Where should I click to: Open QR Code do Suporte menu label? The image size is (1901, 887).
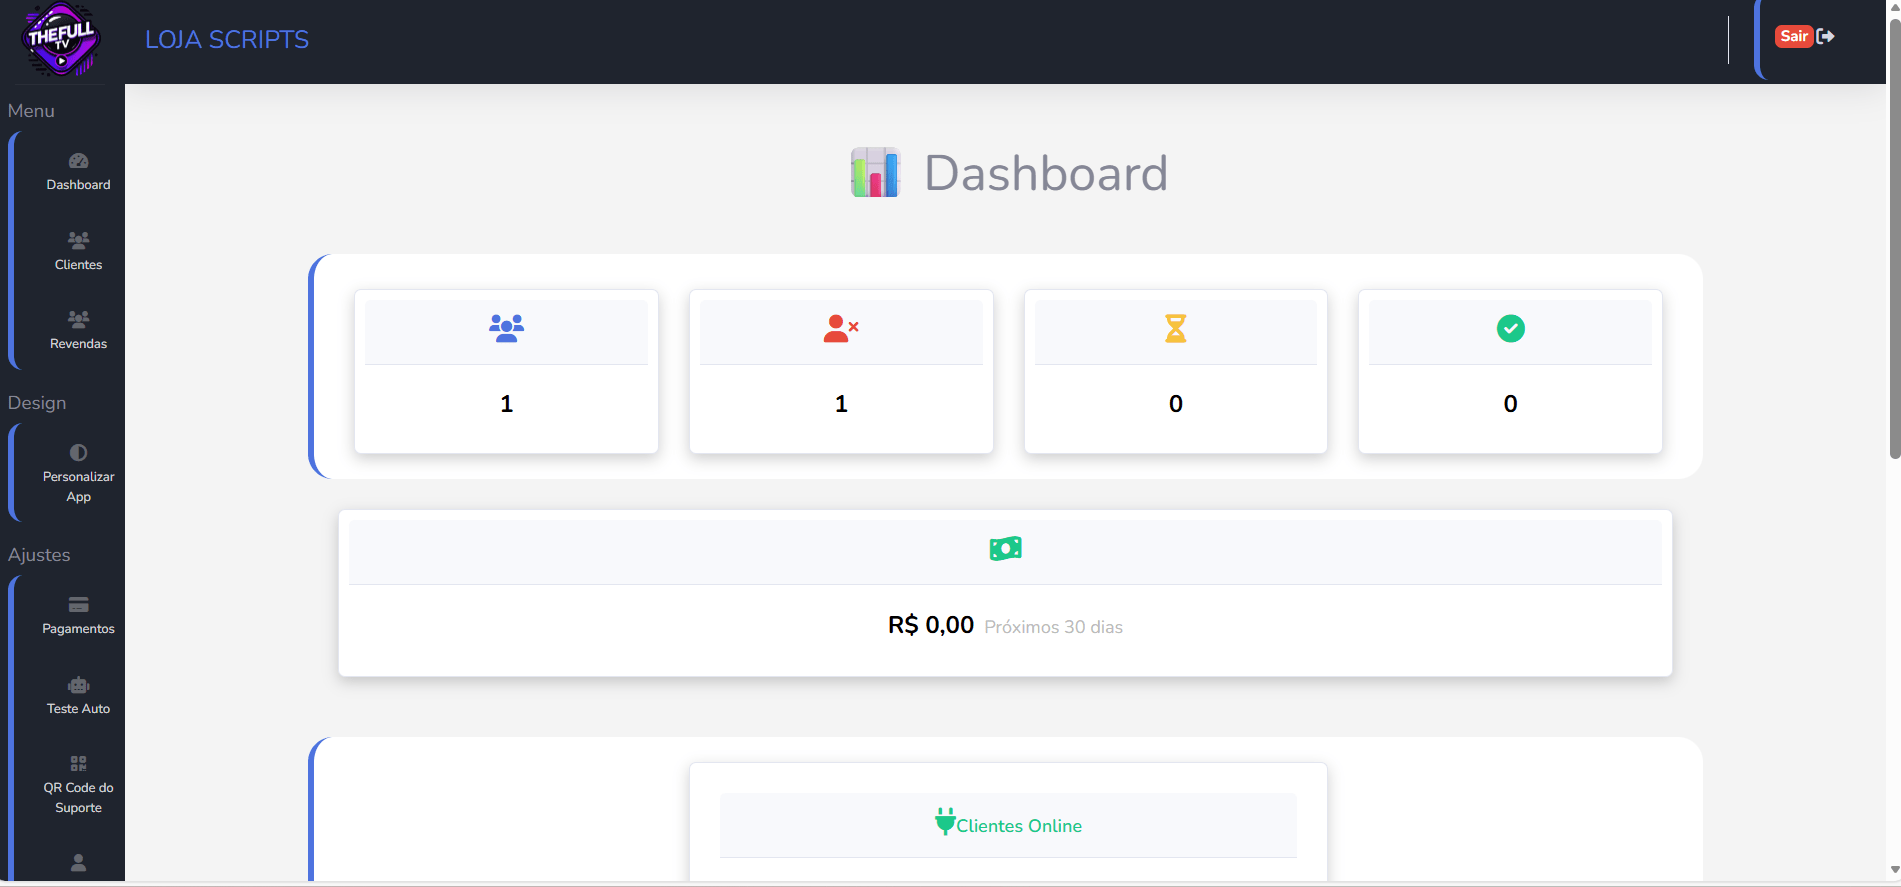(79, 798)
